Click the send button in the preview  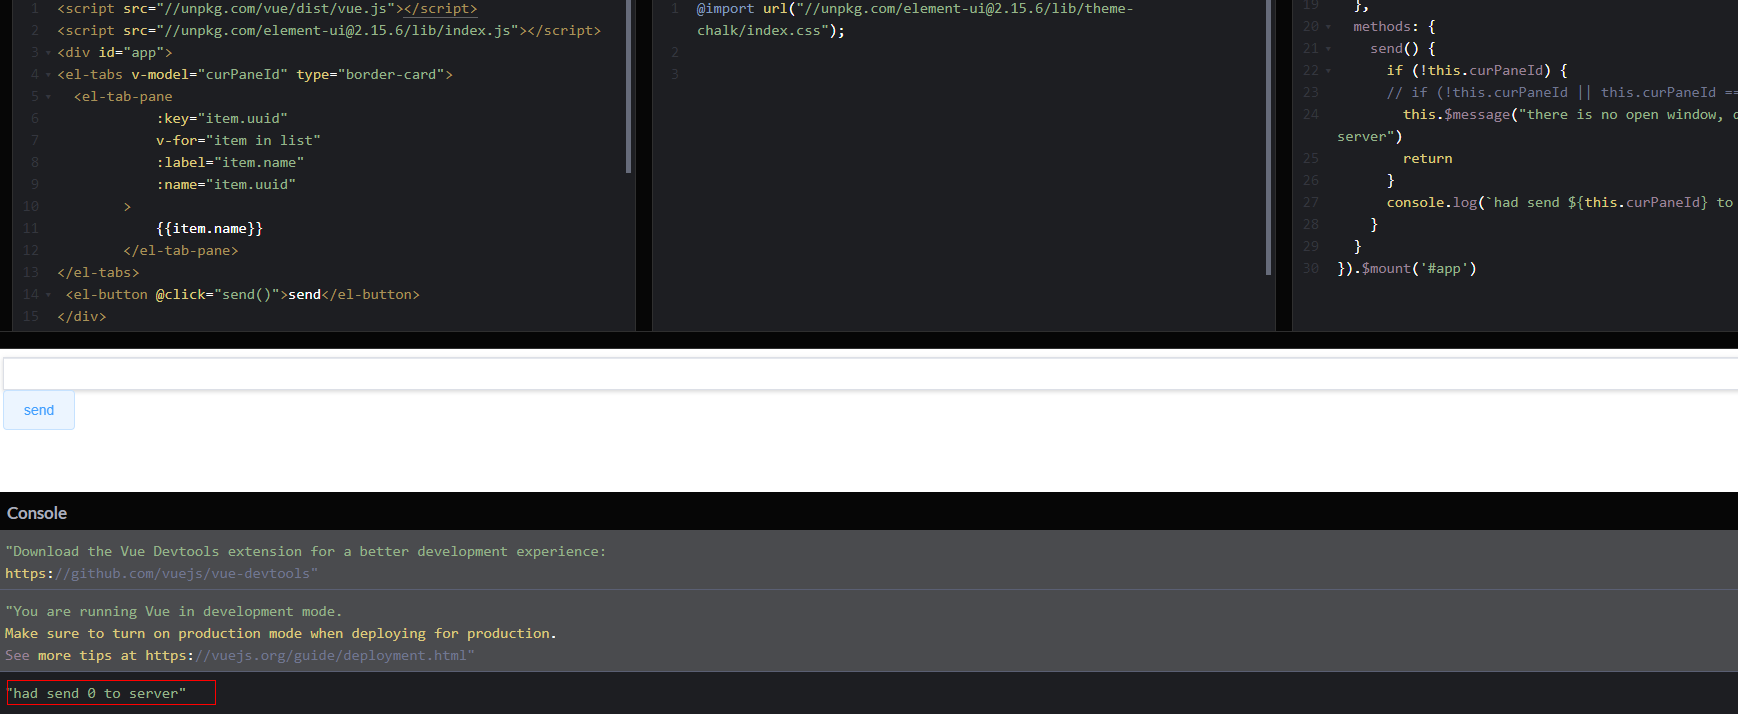(39, 410)
